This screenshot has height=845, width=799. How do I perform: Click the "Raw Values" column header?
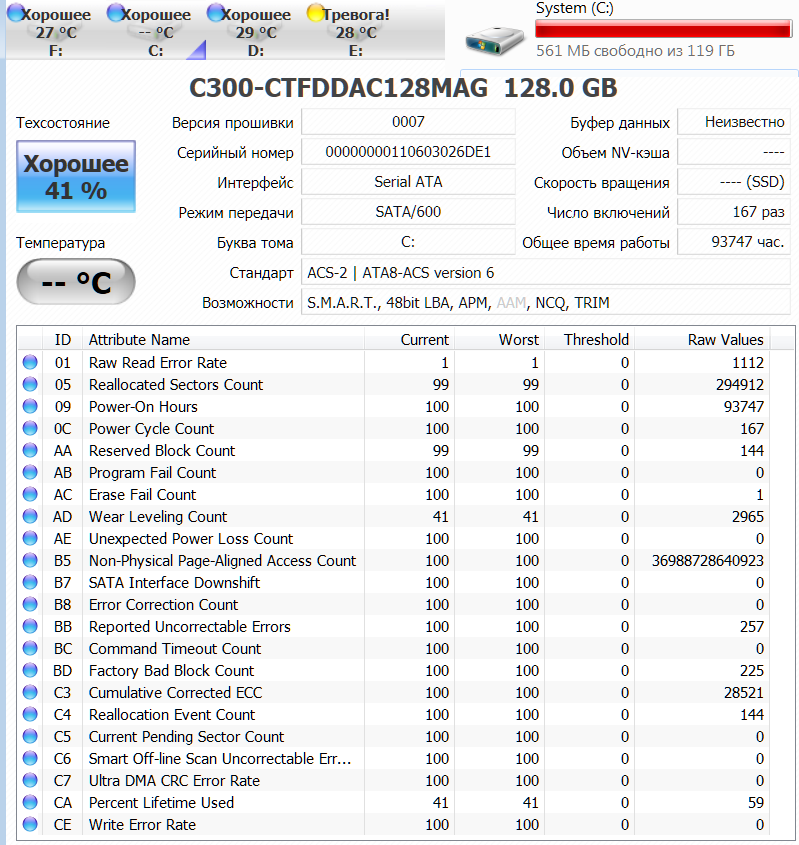714,340
